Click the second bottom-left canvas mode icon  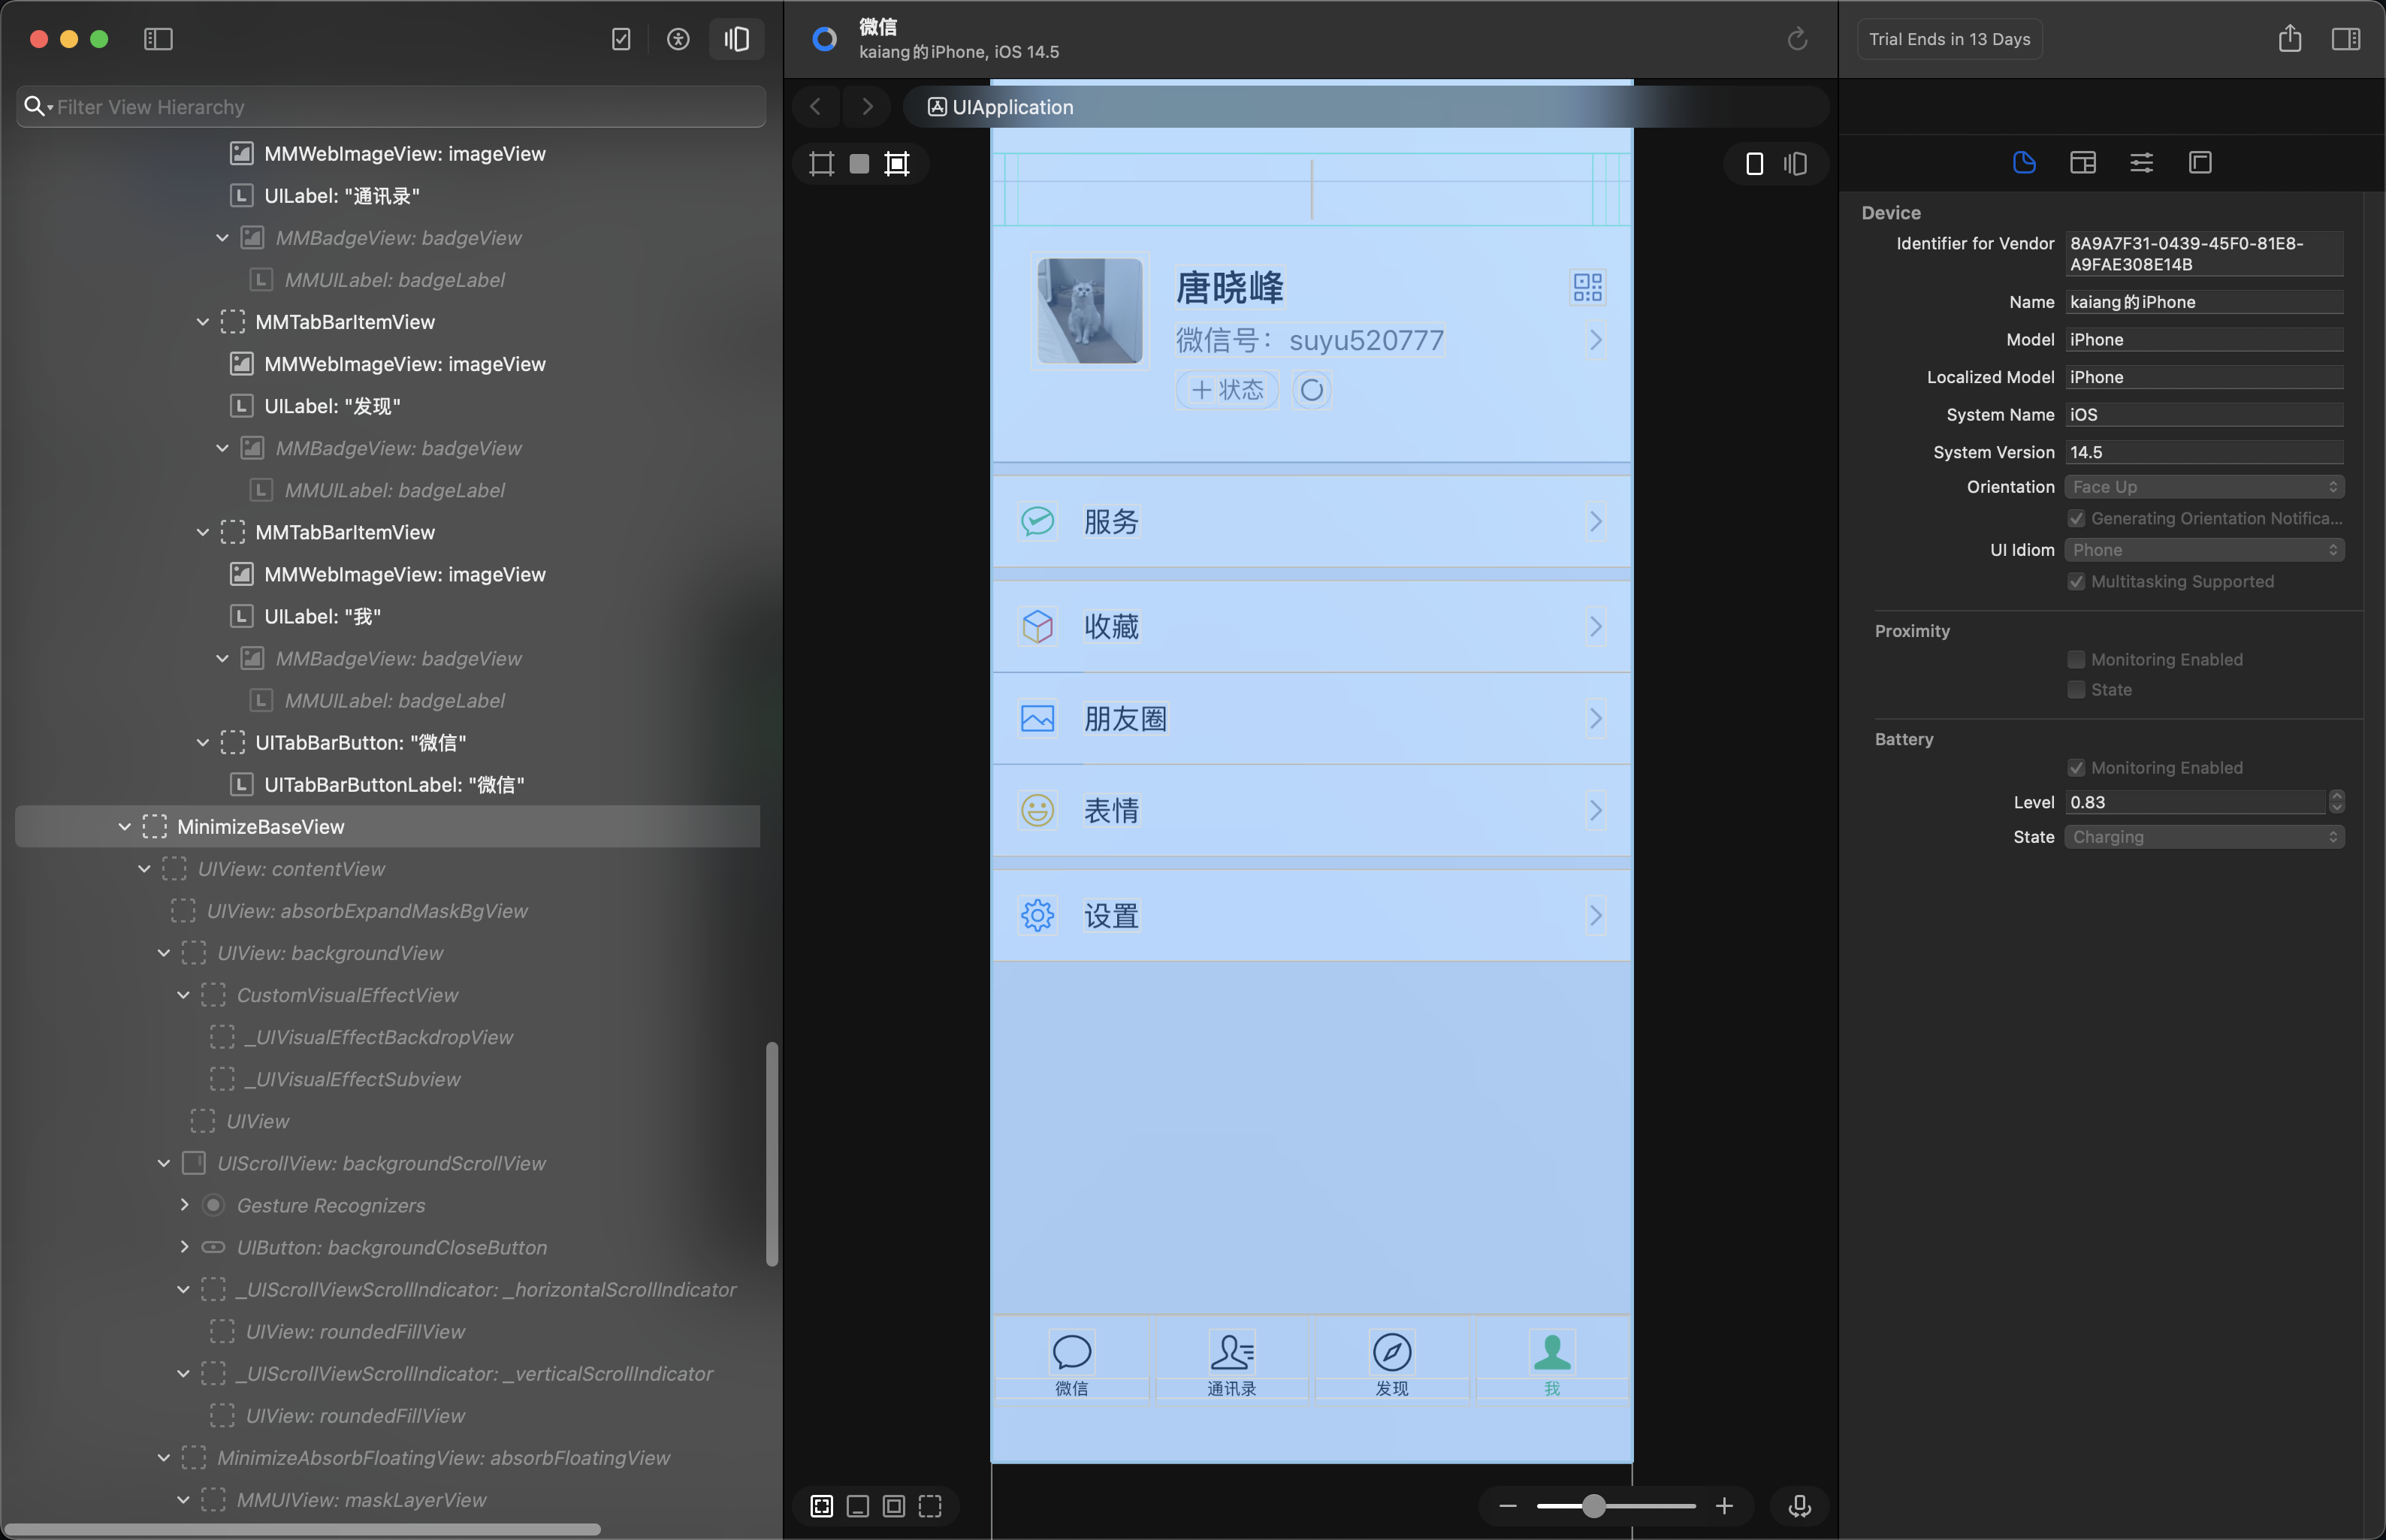click(x=858, y=1506)
